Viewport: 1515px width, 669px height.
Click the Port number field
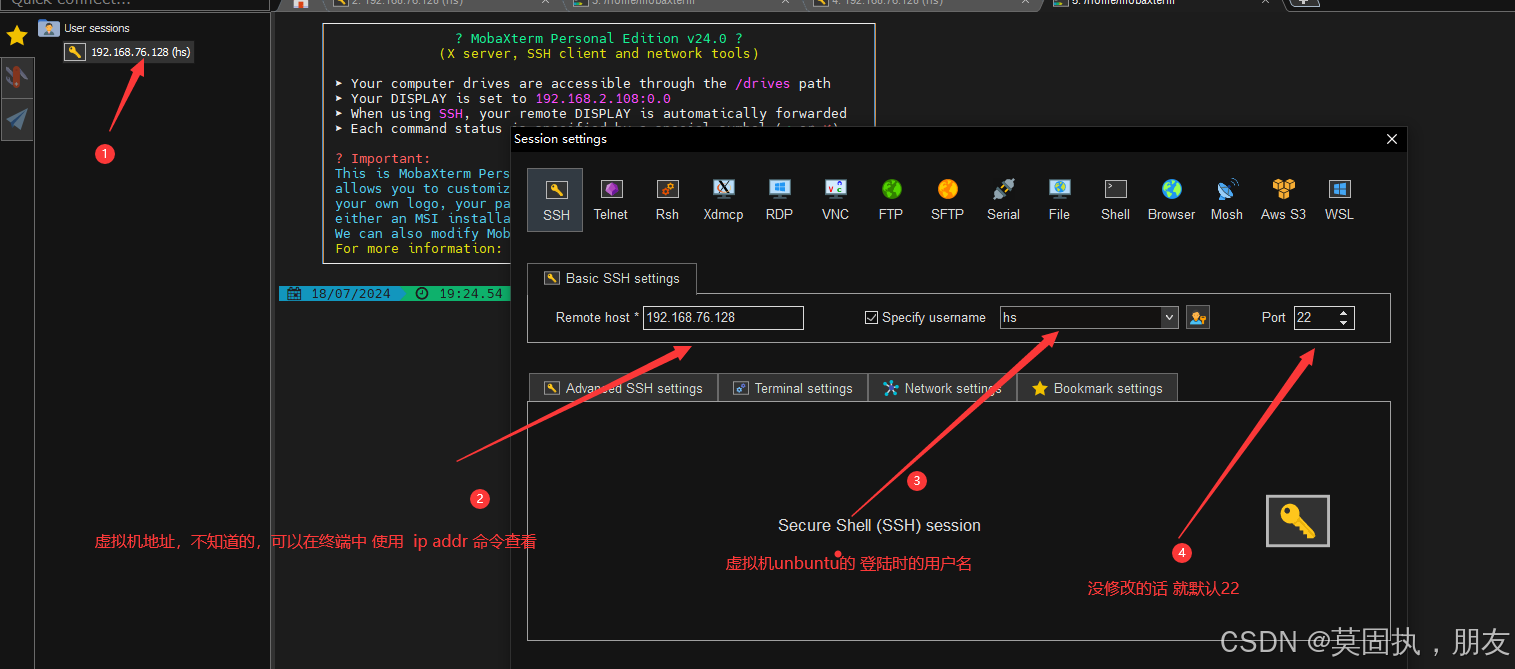pos(1315,317)
